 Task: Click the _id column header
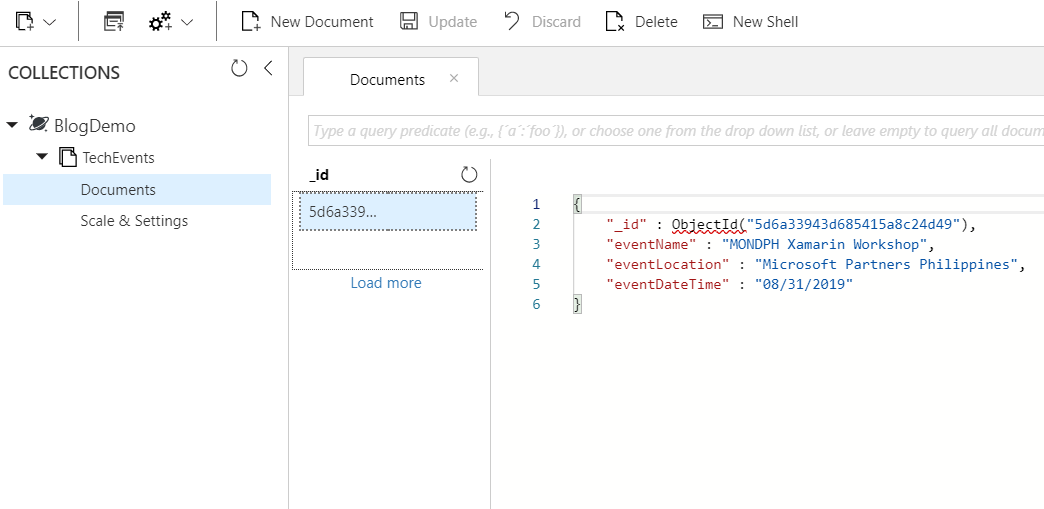point(319,175)
